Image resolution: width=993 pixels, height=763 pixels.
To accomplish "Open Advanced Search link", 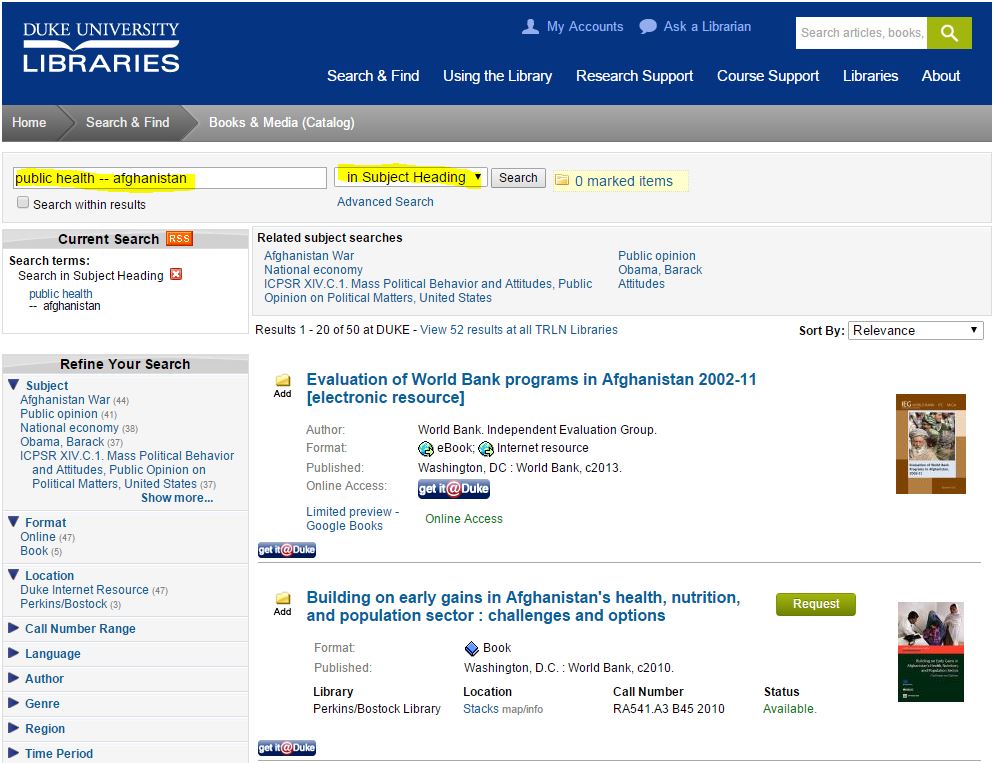I will 385,201.
